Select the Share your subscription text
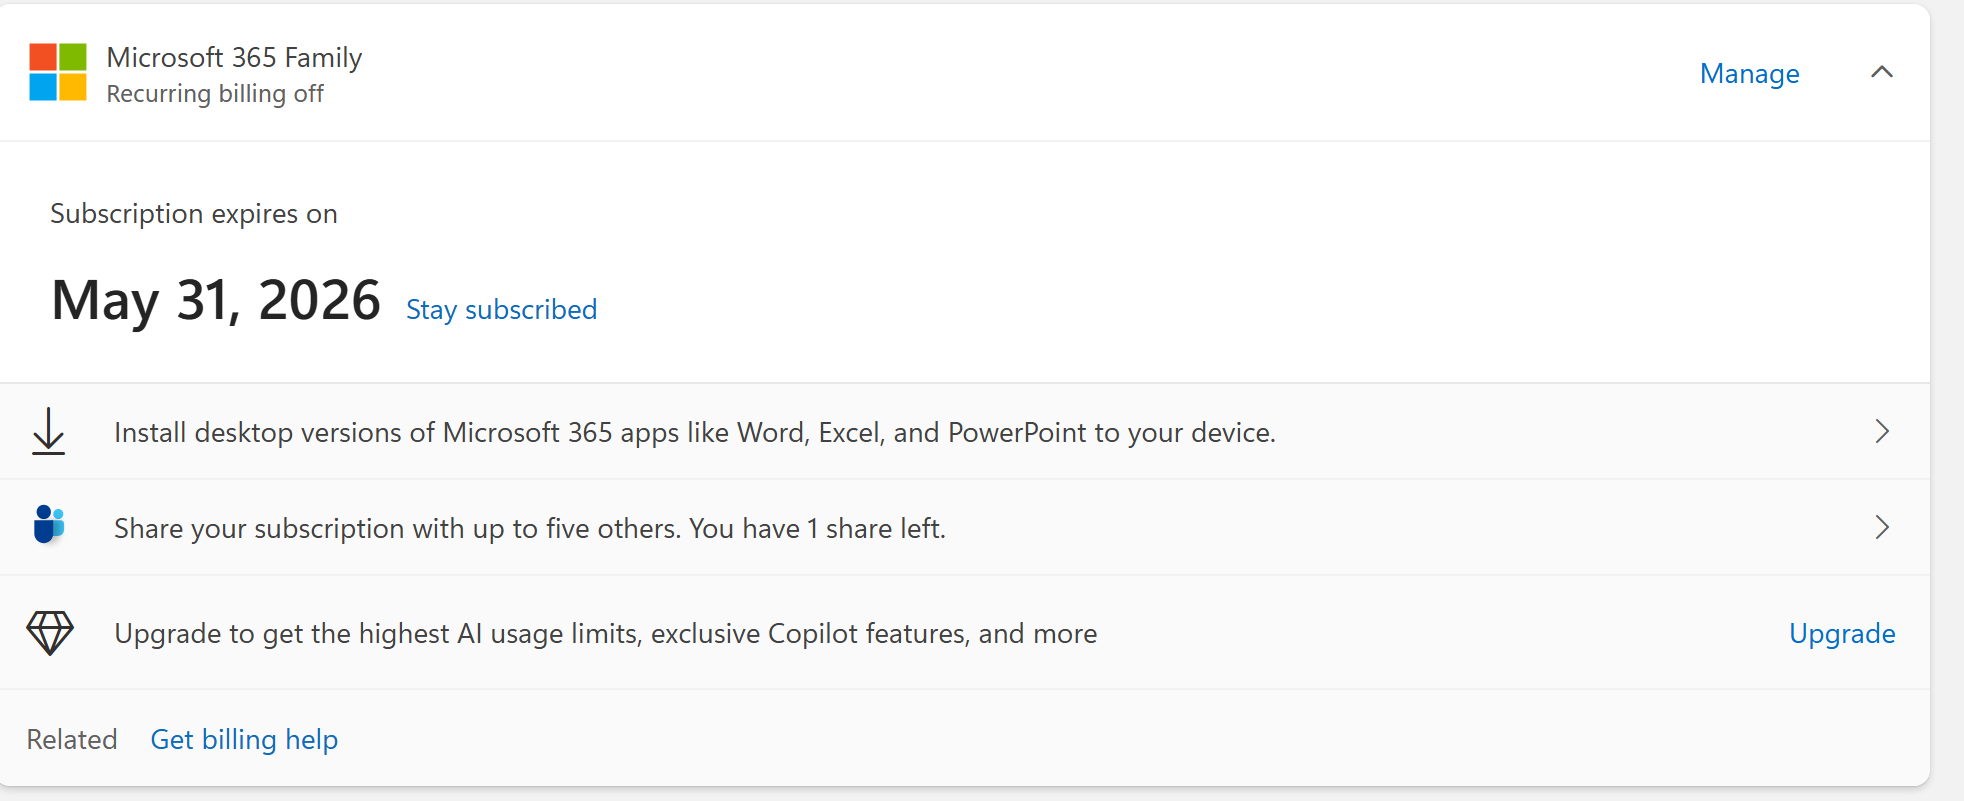1964x801 pixels. (530, 528)
